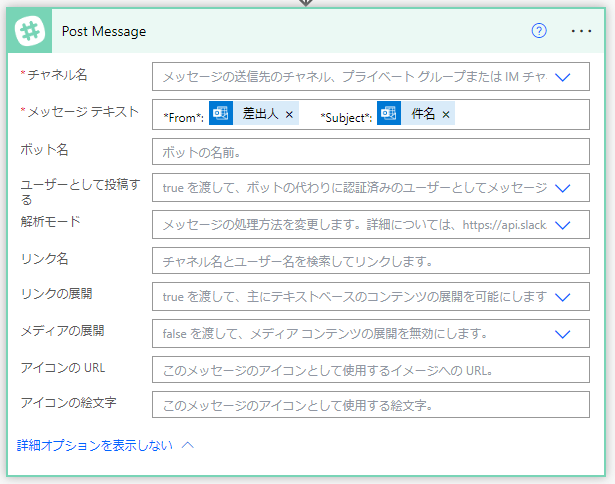
Task: Open the three-dots more options menu
Action: click(x=581, y=31)
